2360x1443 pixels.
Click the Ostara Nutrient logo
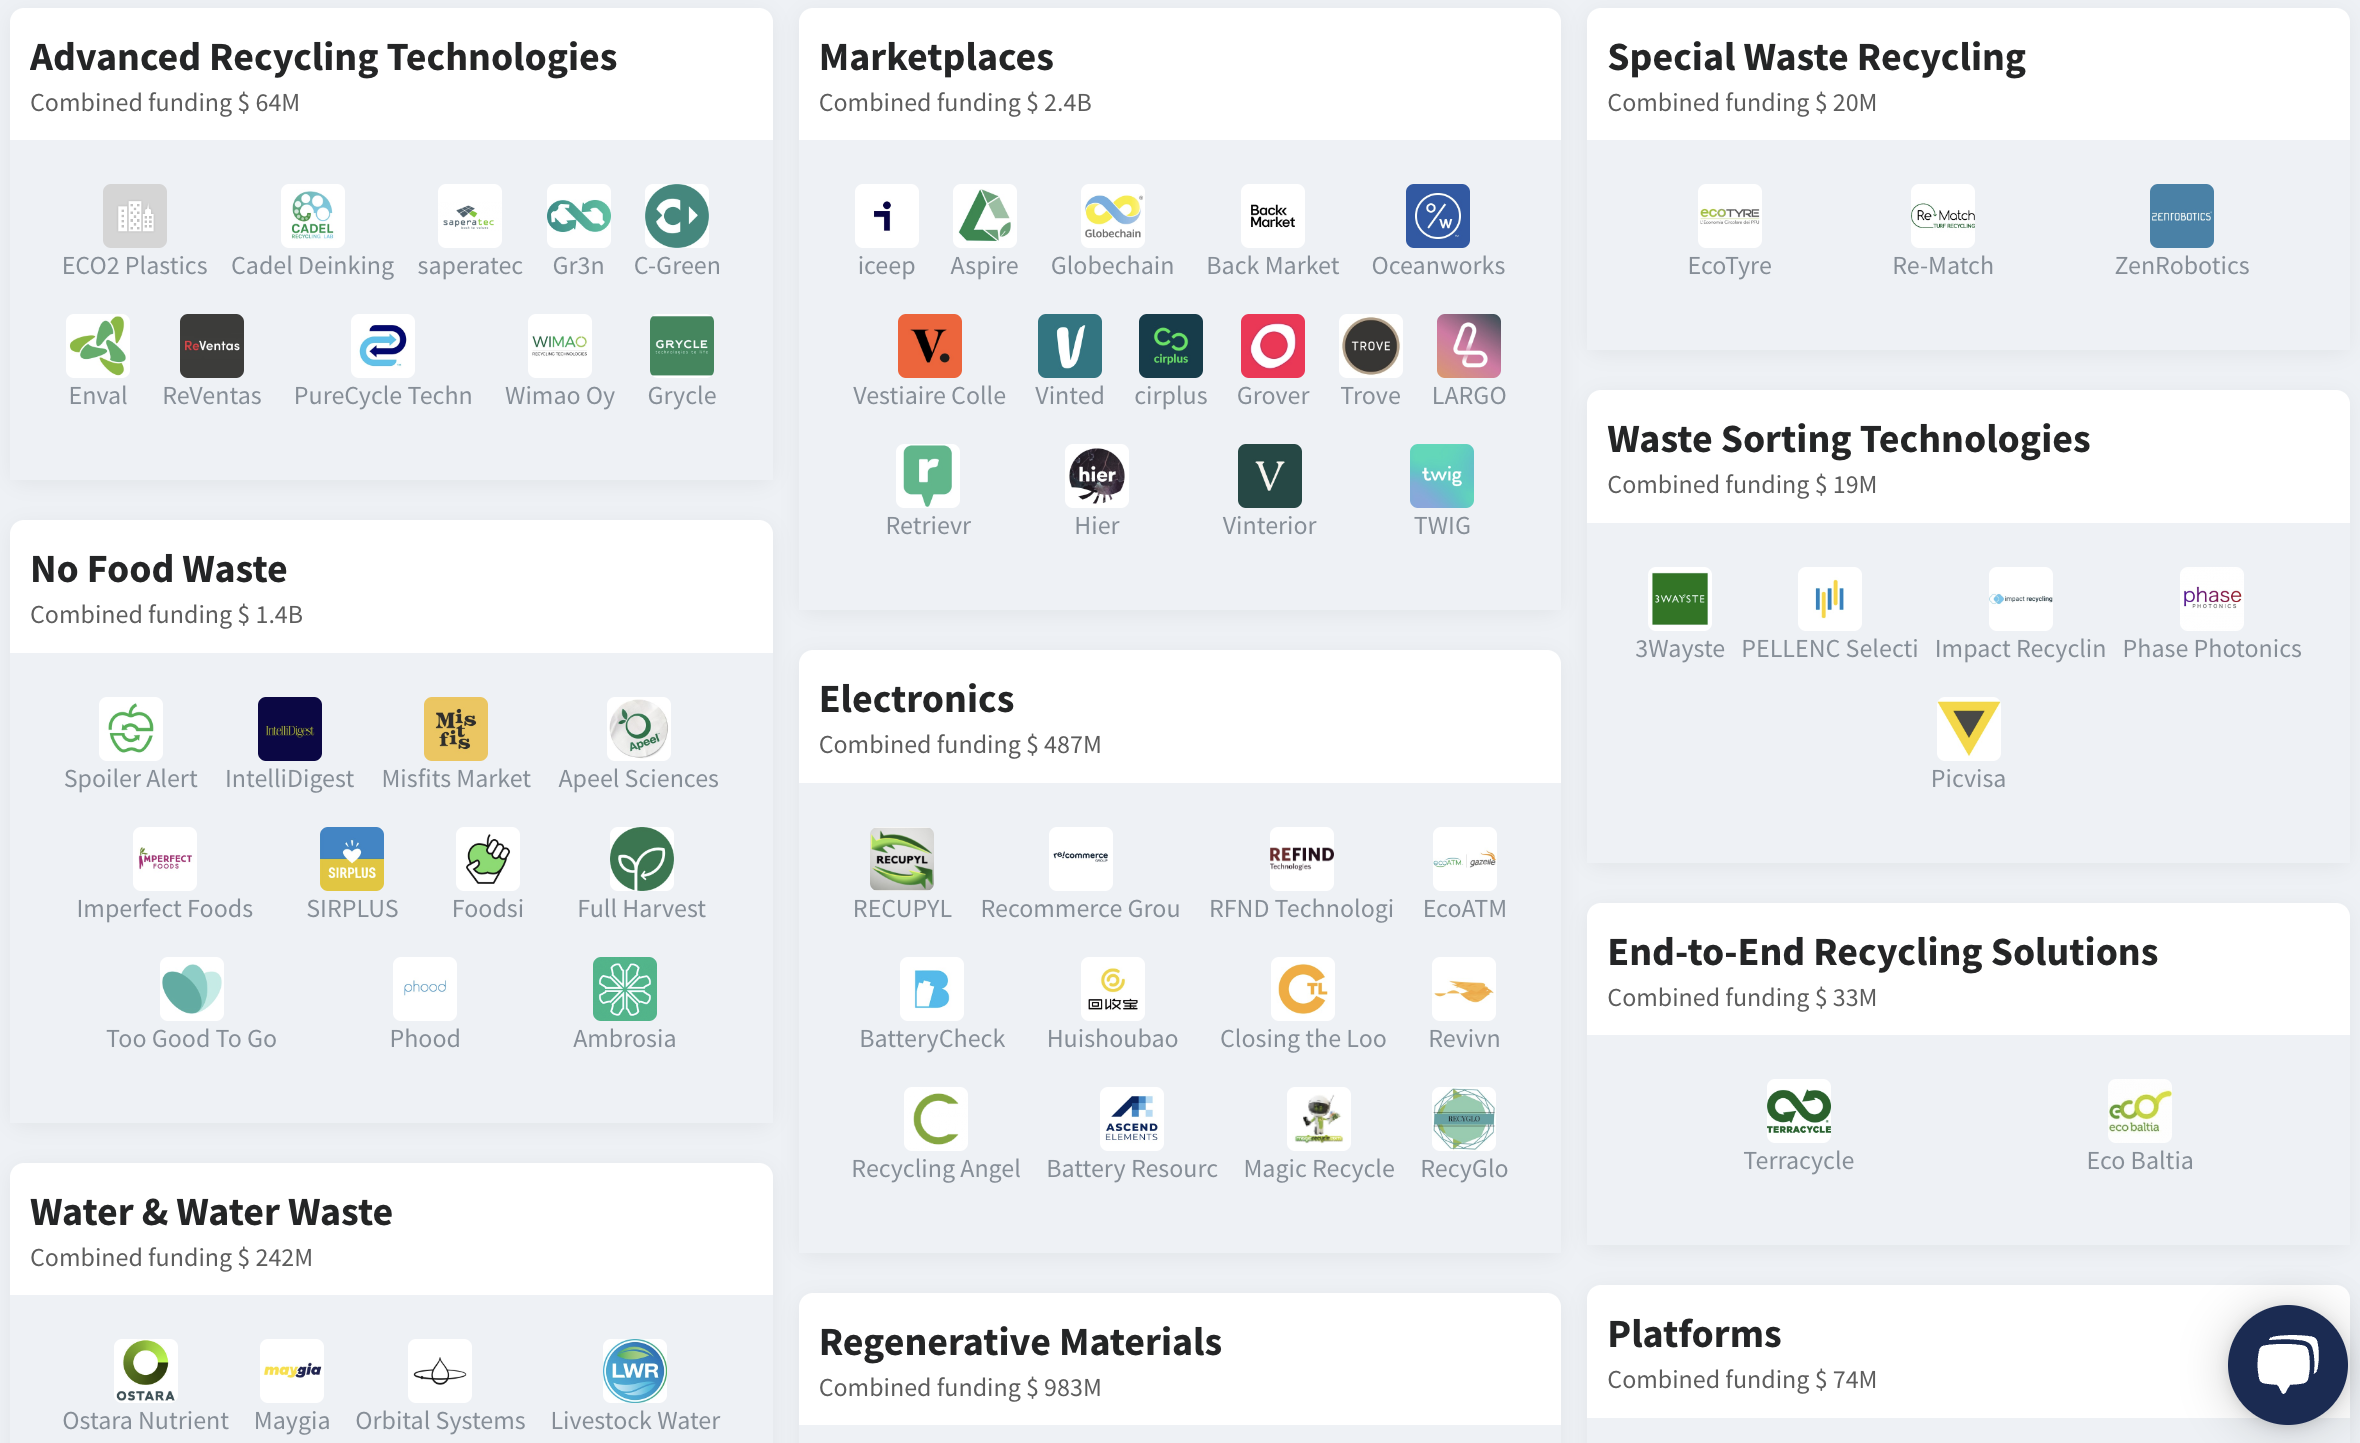146,1371
